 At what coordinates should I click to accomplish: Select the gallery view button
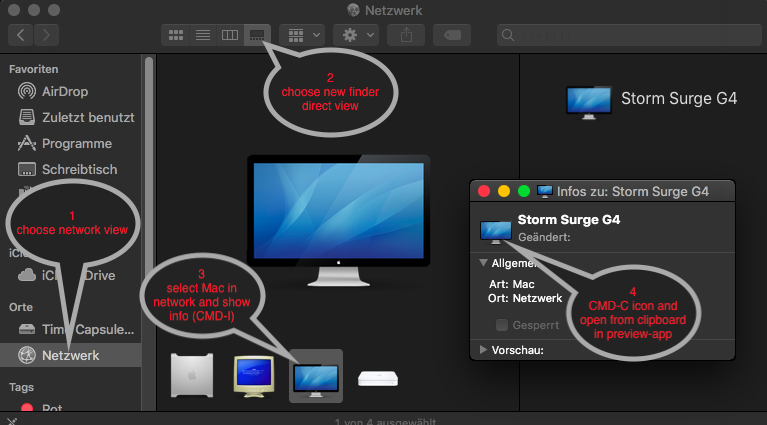pyautogui.click(x=257, y=35)
